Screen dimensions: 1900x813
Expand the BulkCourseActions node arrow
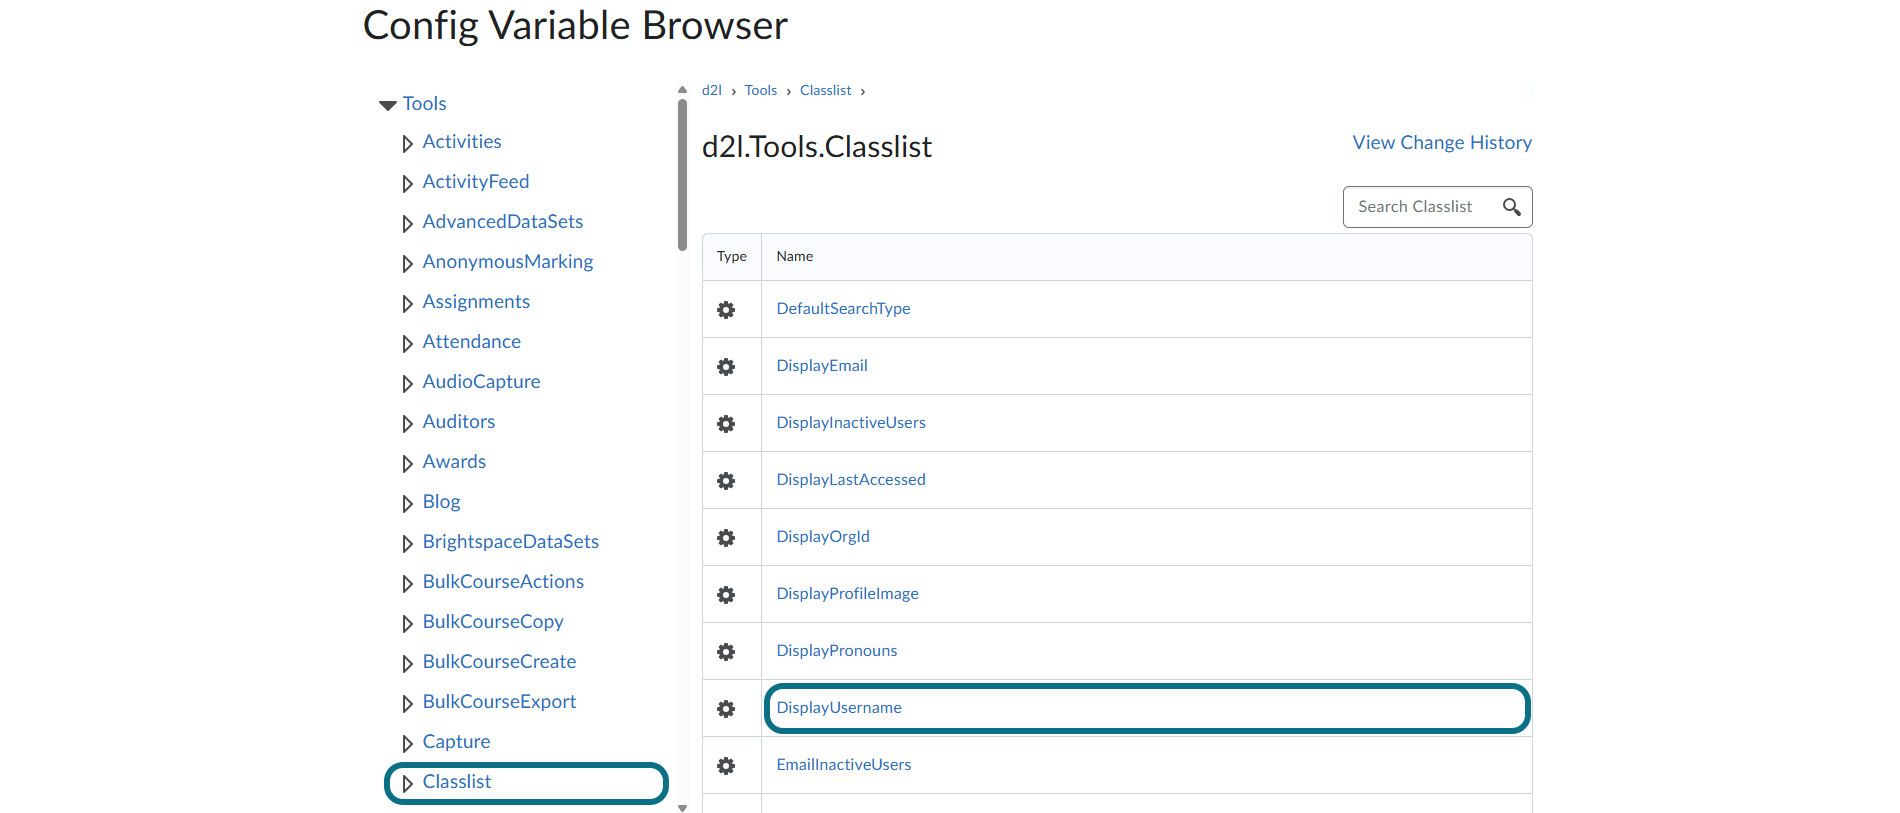pyautogui.click(x=407, y=584)
